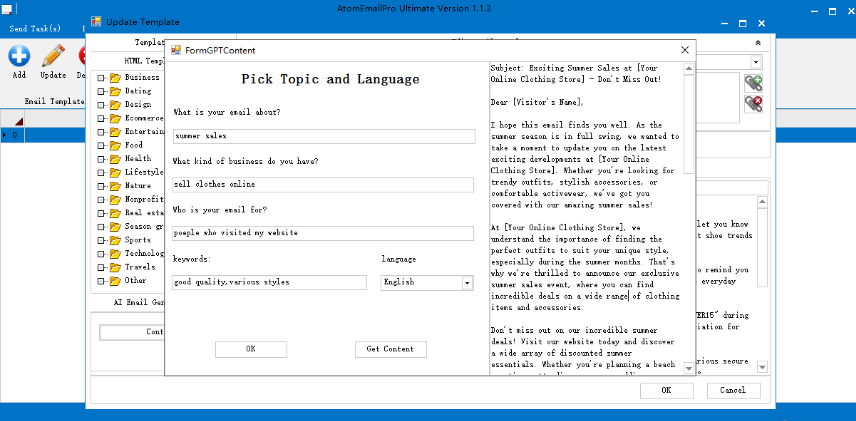Image resolution: width=856 pixels, height=421 pixels.
Task: Open the combo box above attachment icons
Action: point(757,62)
